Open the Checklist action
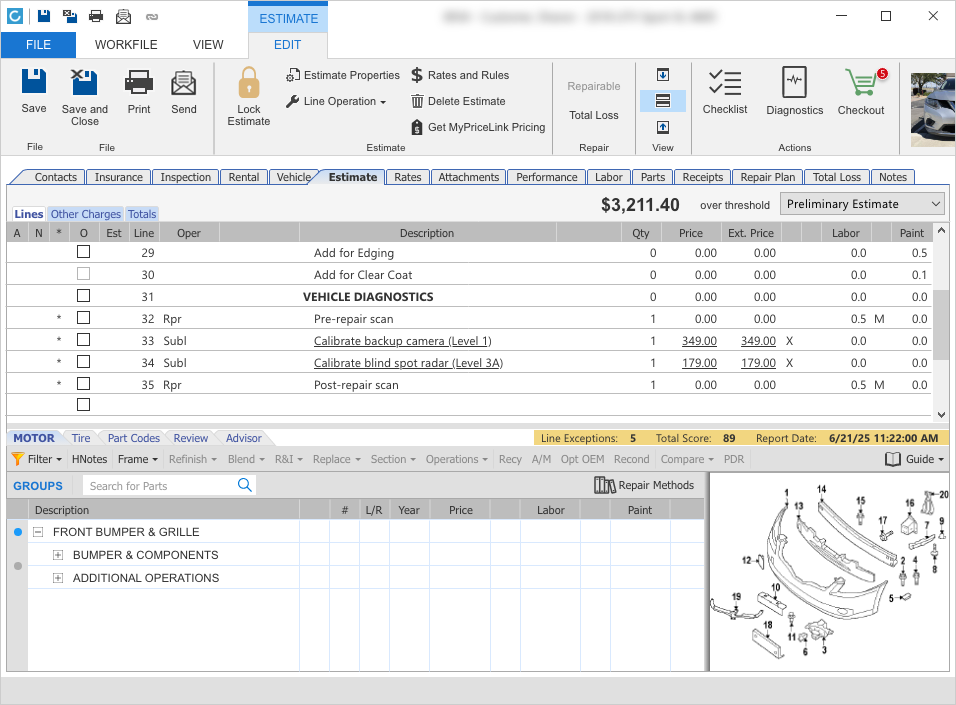 (x=724, y=91)
